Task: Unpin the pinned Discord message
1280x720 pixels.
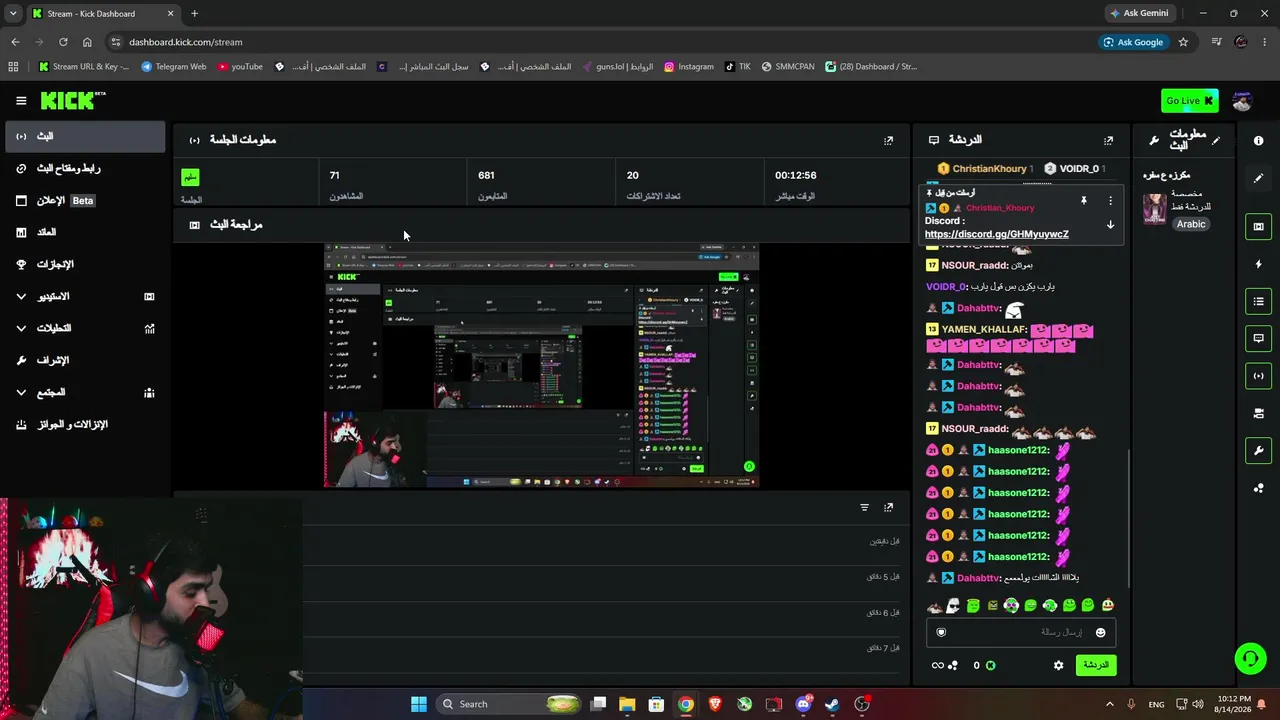Action: (1083, 201)
